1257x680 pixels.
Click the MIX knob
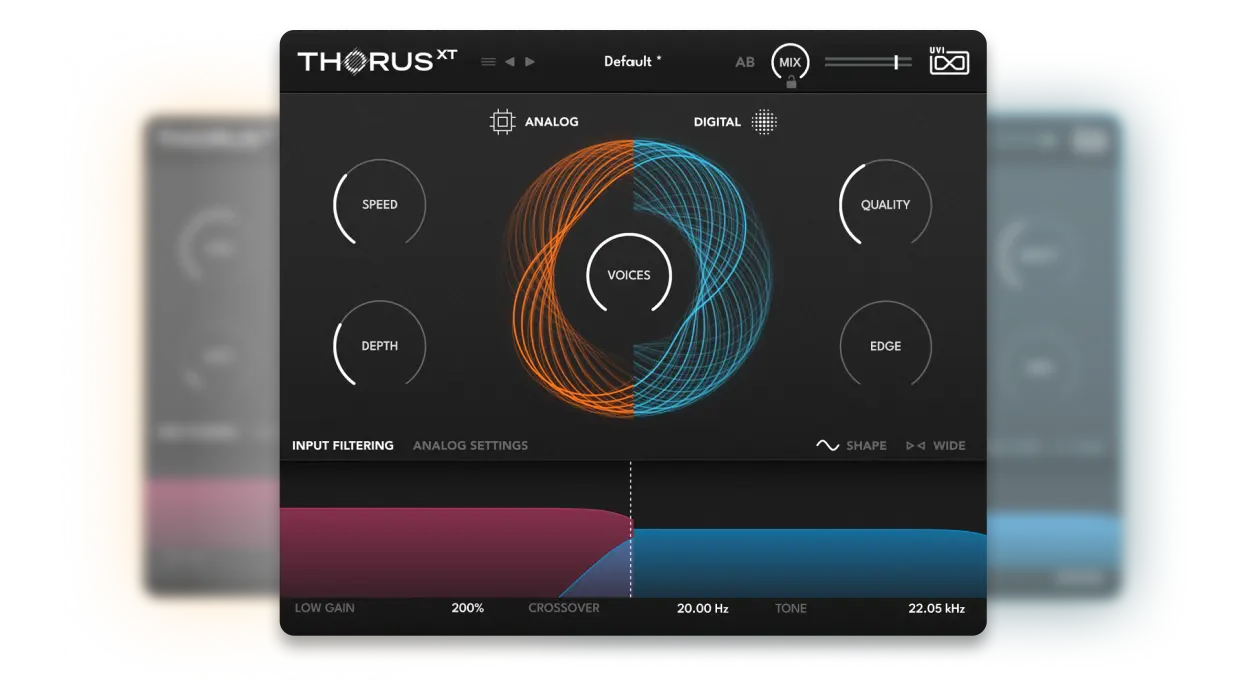coord(790,62)
